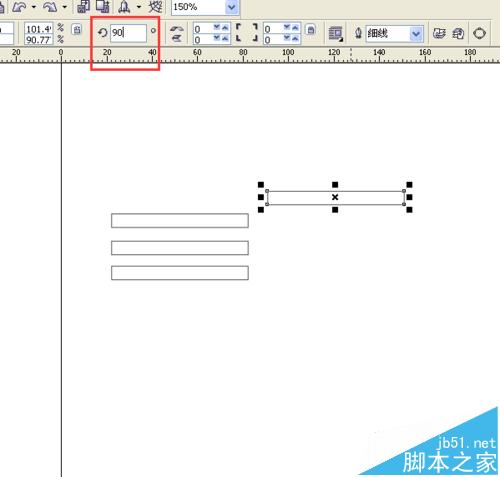Image resolution: width=500 pixels, height=477 pixels.
Task: Click the top-left corner roundness field
Action: pos(203,29)
